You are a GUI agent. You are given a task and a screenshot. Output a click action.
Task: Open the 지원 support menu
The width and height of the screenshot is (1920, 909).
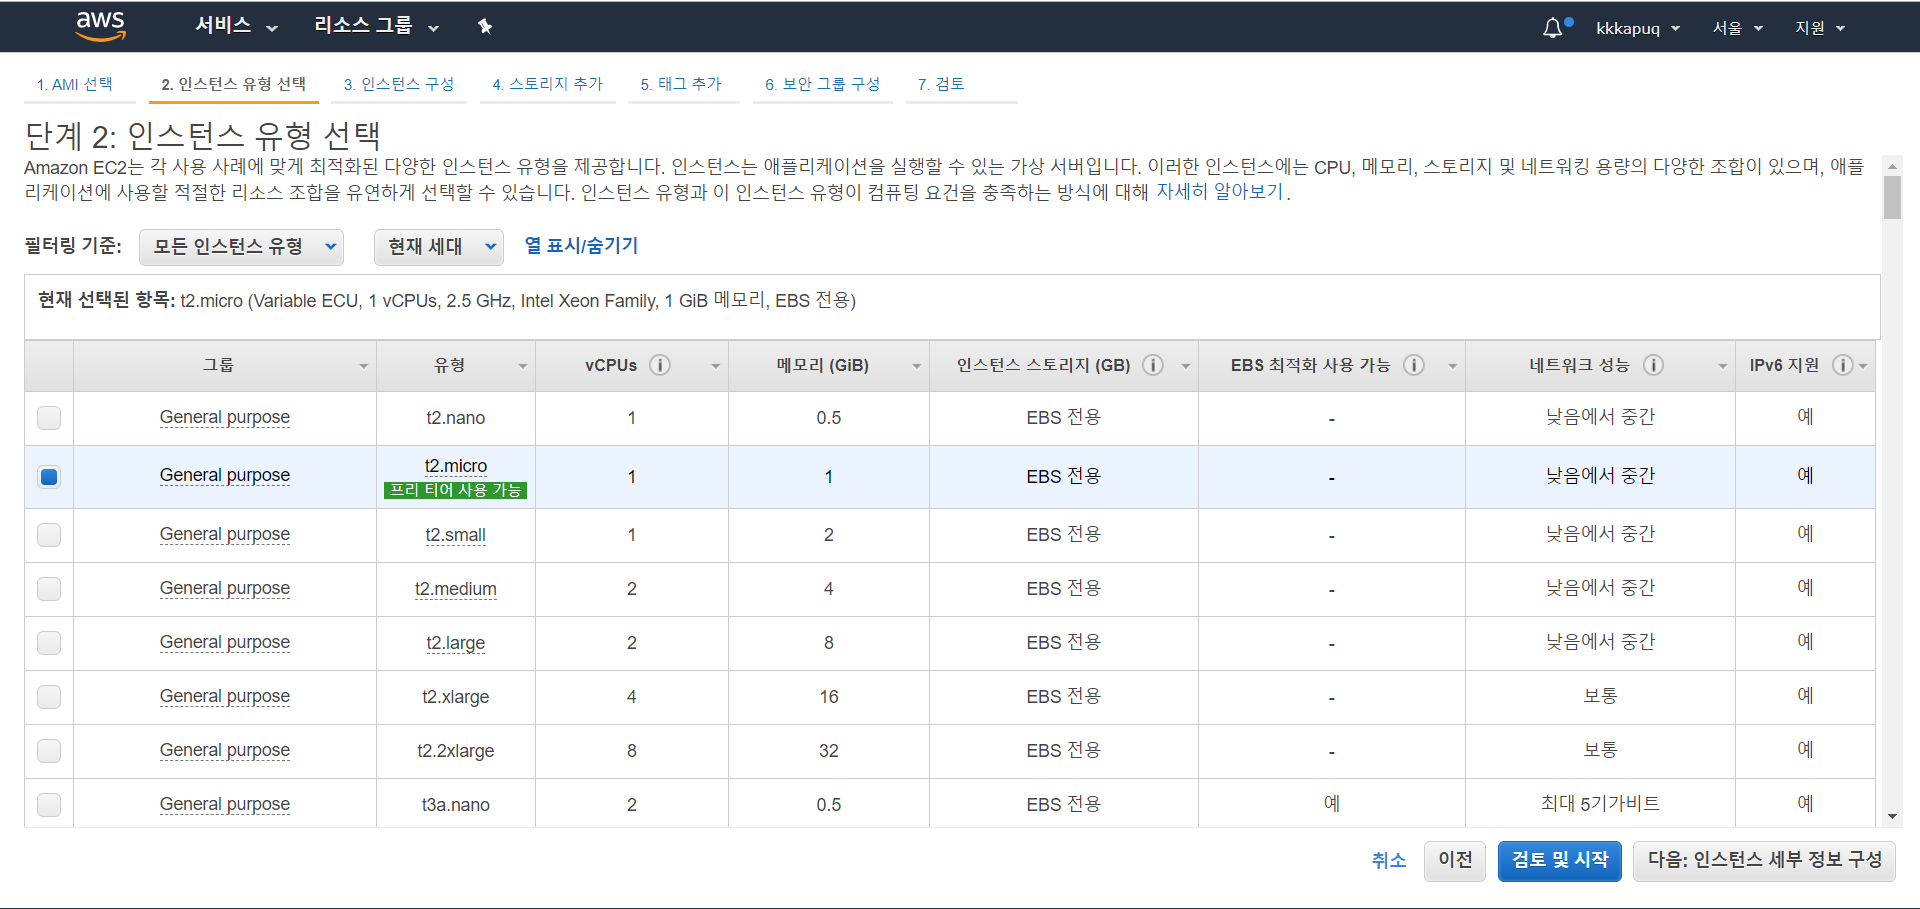tap(1820, 28)
